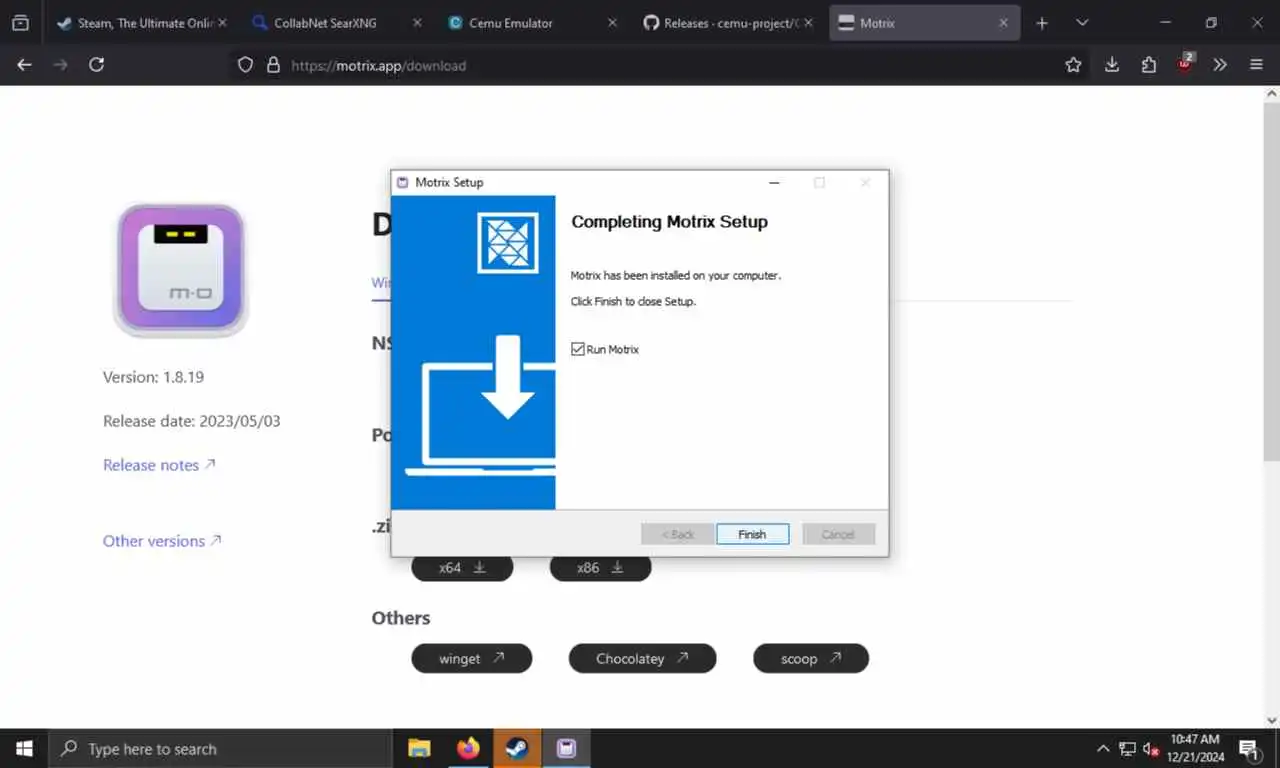The width and height of the screenshot is (1280, 768).
Task: Open the extensions puzzle icon
Action: click(1148, 65)
